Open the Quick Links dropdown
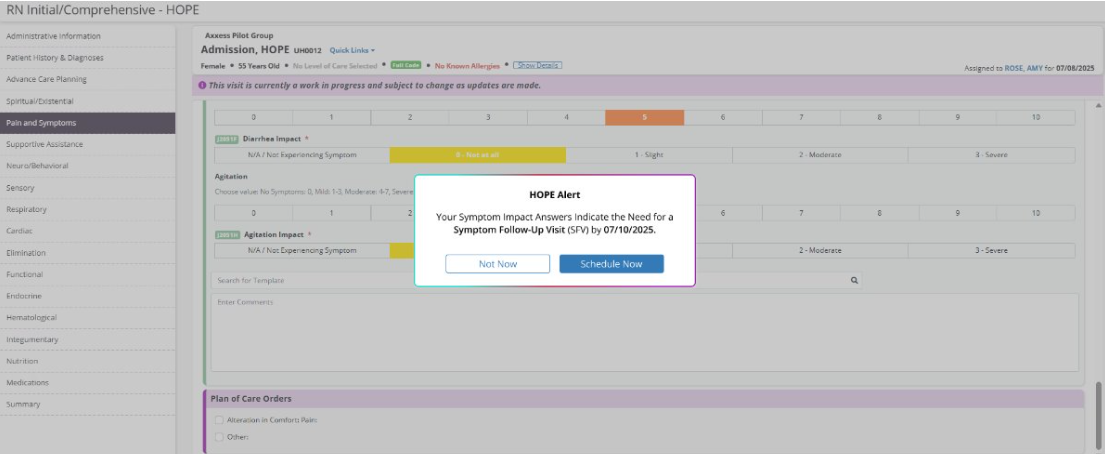The image size is (1105, 454). [352, 50]
